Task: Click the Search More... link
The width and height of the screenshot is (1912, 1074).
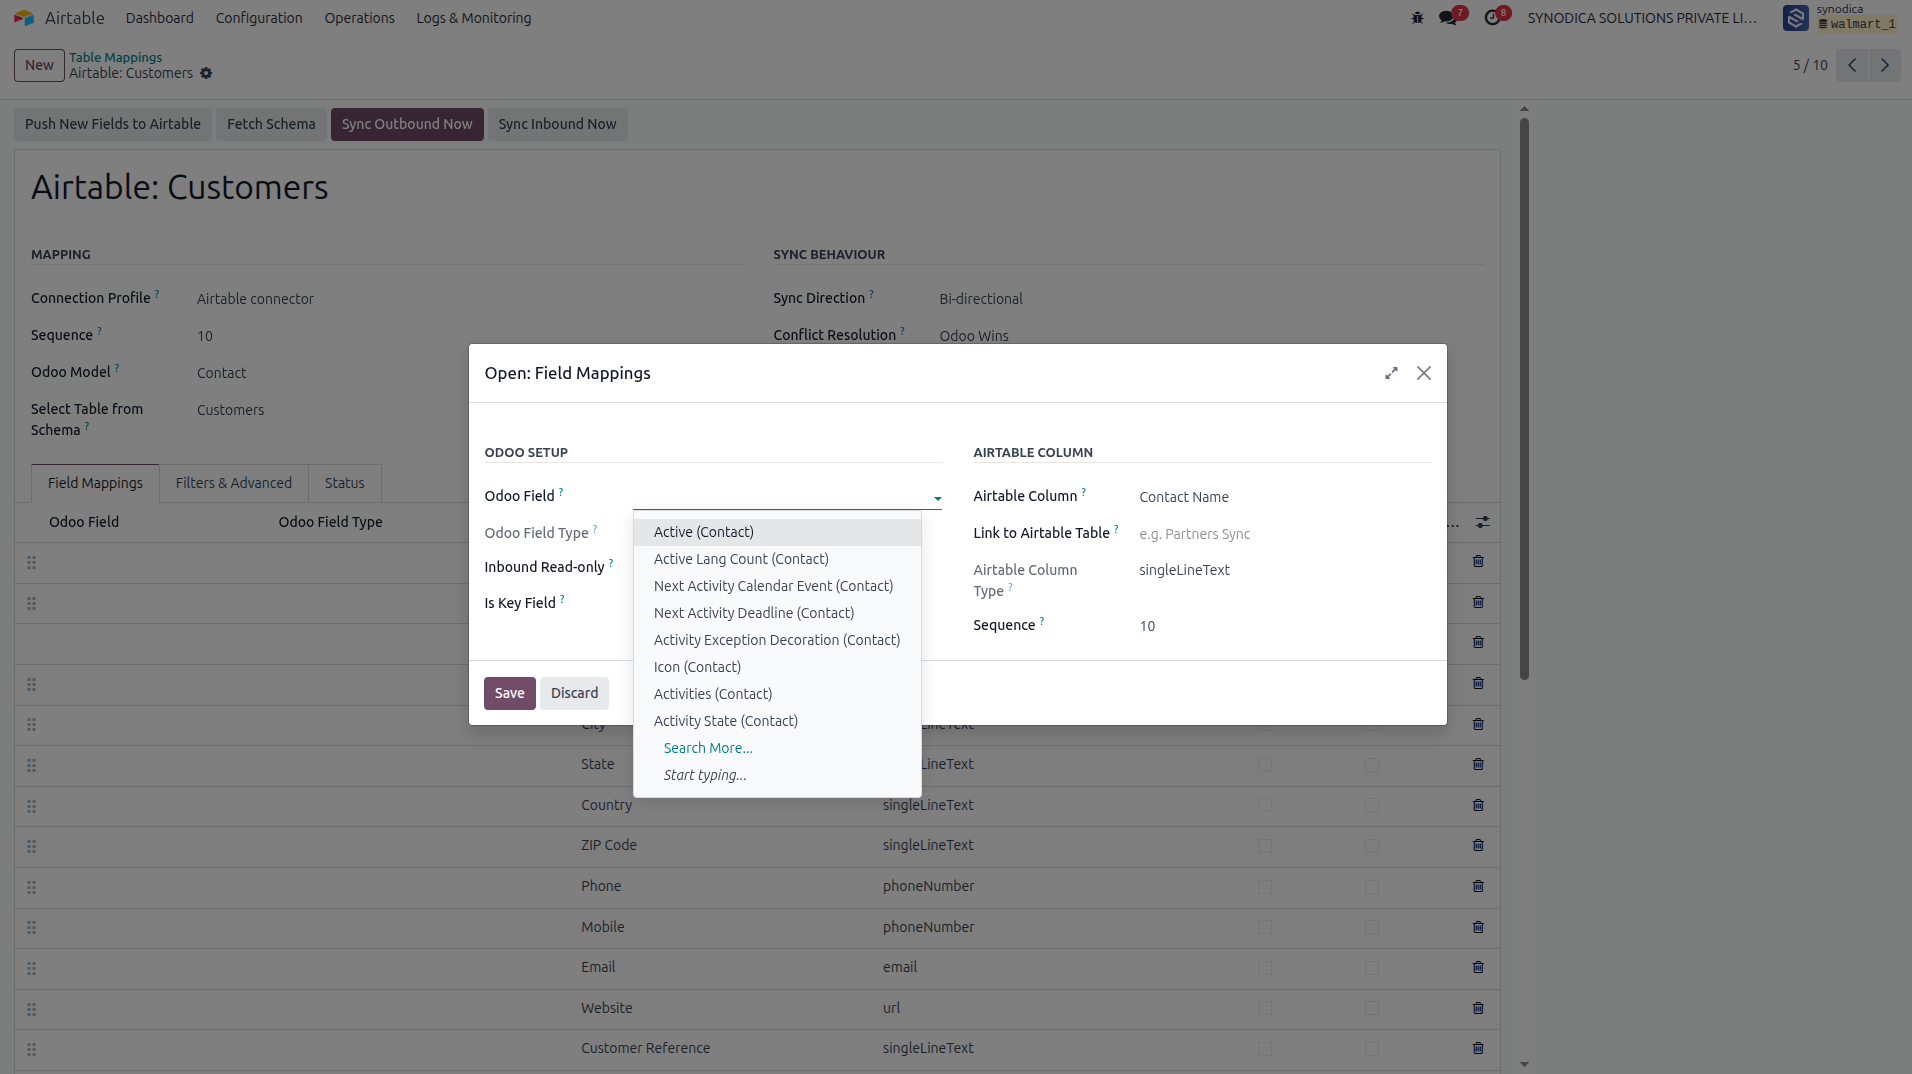Action: pyautogui.click(x=708, y=748)
